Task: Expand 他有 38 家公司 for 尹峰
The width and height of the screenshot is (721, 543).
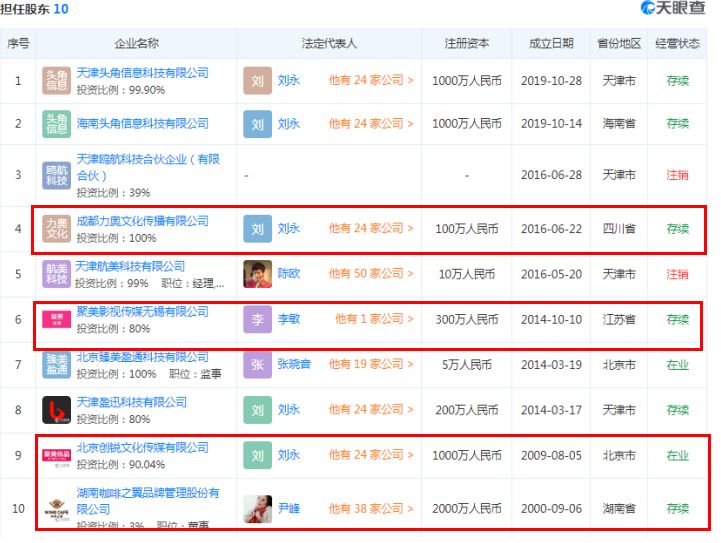Action: (x=371, y=508)
